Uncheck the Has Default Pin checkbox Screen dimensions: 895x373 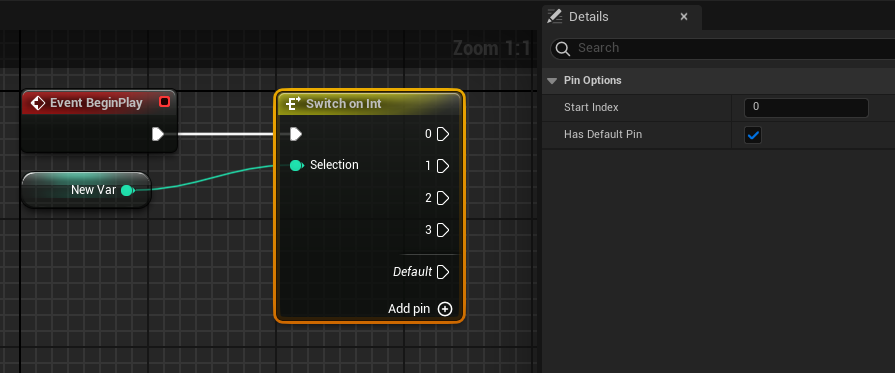tap(753, 135)
